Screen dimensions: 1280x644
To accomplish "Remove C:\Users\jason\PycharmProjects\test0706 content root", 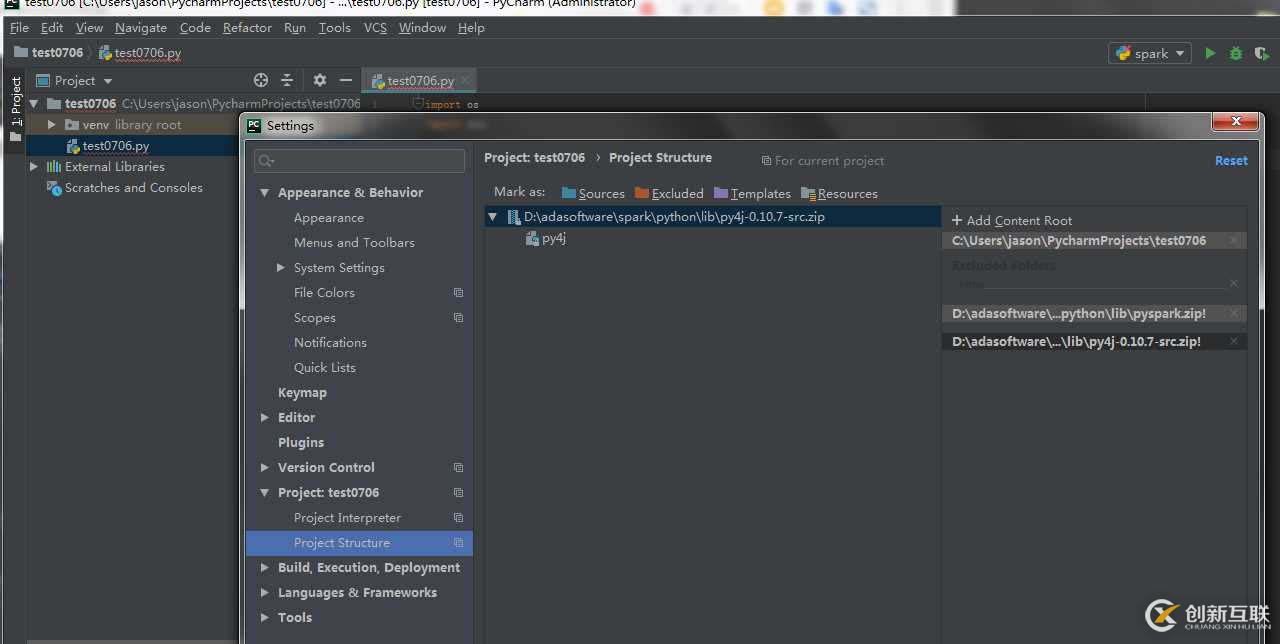I will pyautogui.click(x=1233, y=241).
